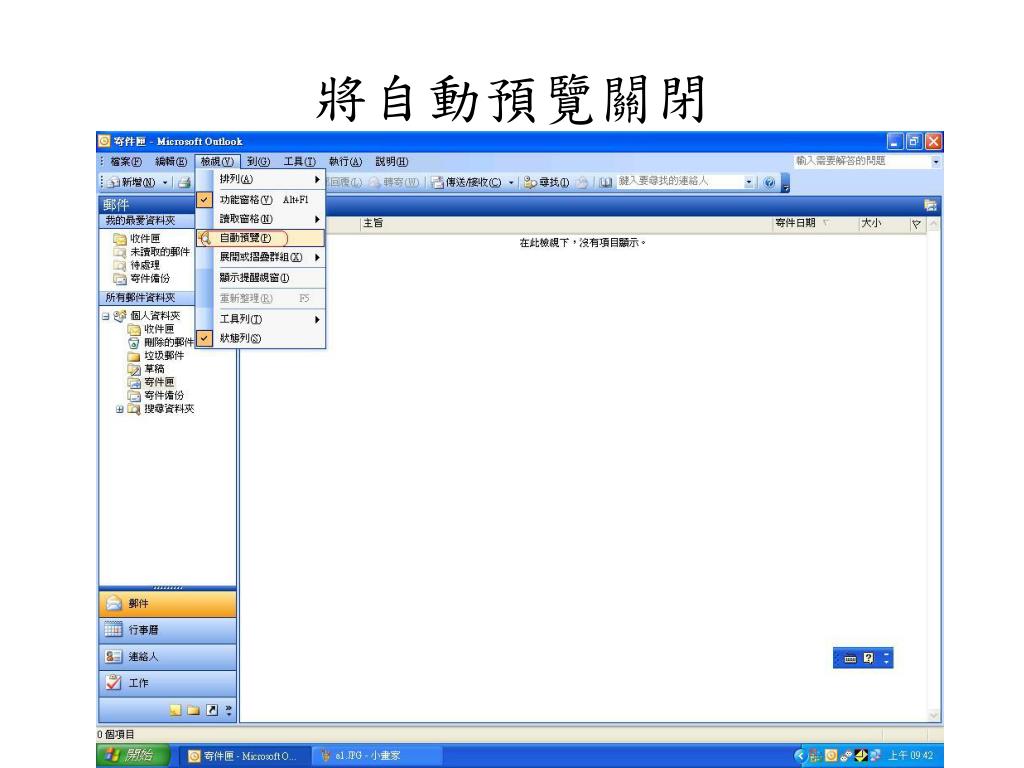Click the folder icon at header bar right

pos(931,206)
